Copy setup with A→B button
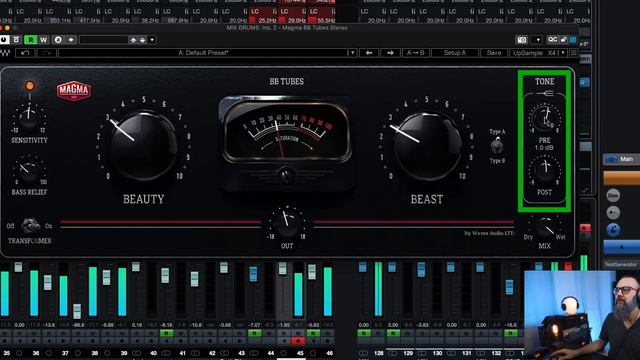Screen dimensions: 640x360 (x=416, y=53)
